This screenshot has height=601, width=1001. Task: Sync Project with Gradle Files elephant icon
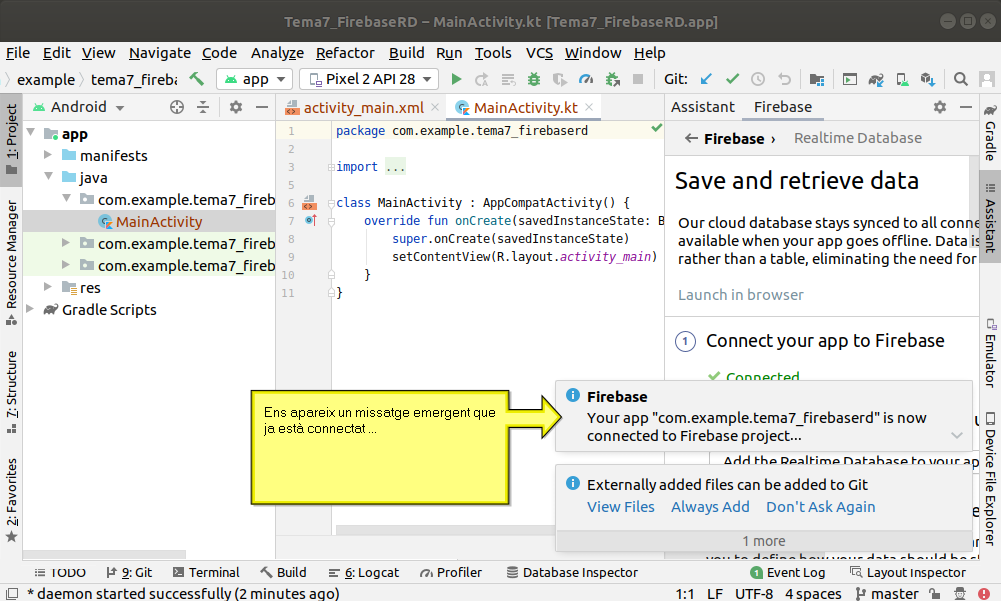pos(876,79)
